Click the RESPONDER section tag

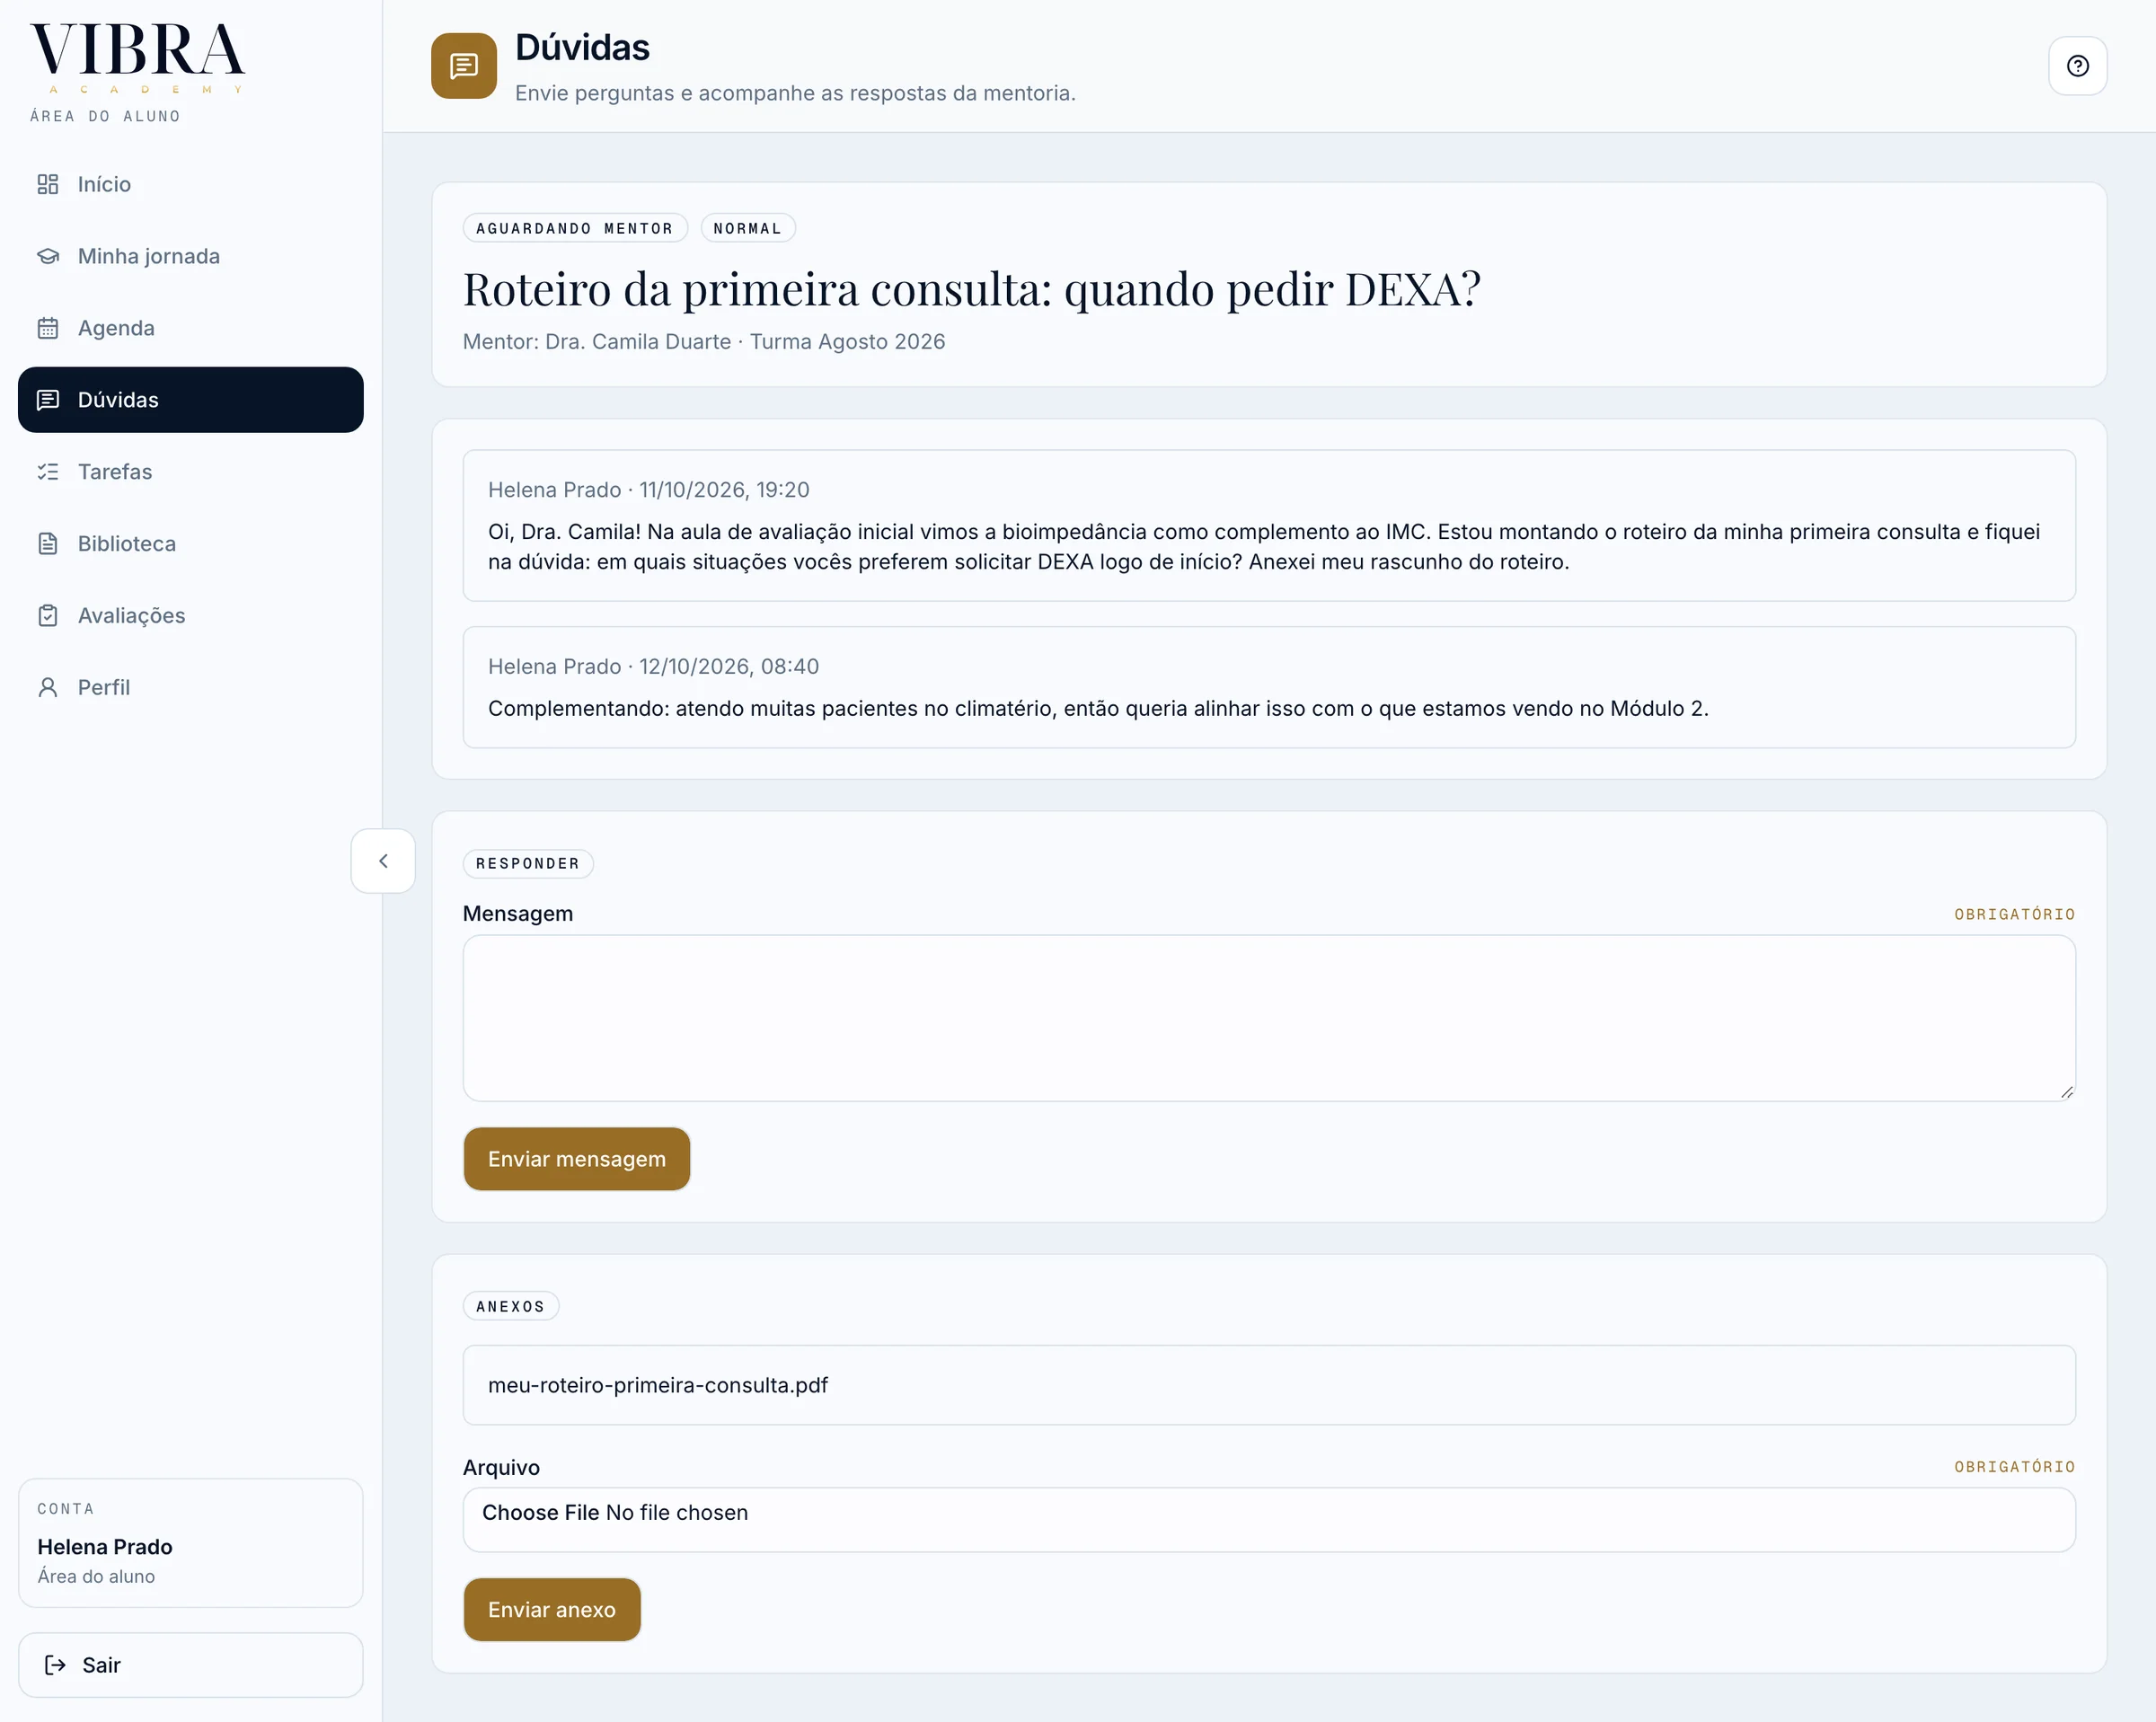tap(528, 864)
